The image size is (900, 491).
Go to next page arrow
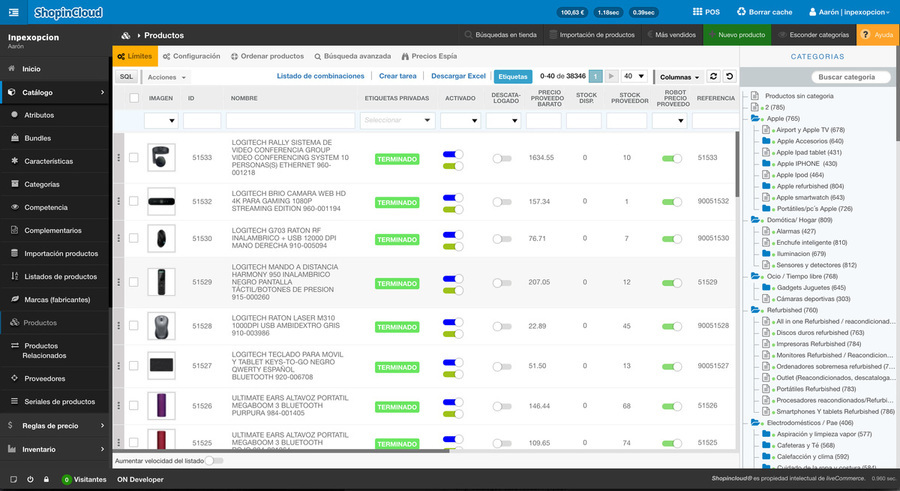pos(611,76)
